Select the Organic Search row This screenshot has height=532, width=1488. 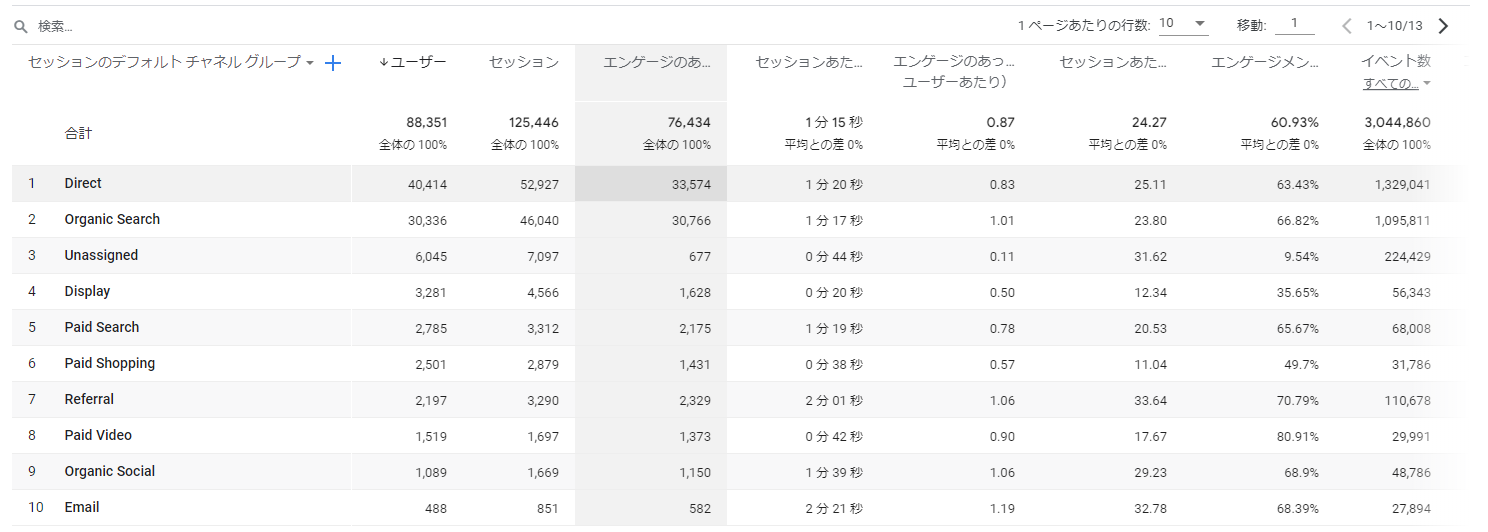coord(112,219)
